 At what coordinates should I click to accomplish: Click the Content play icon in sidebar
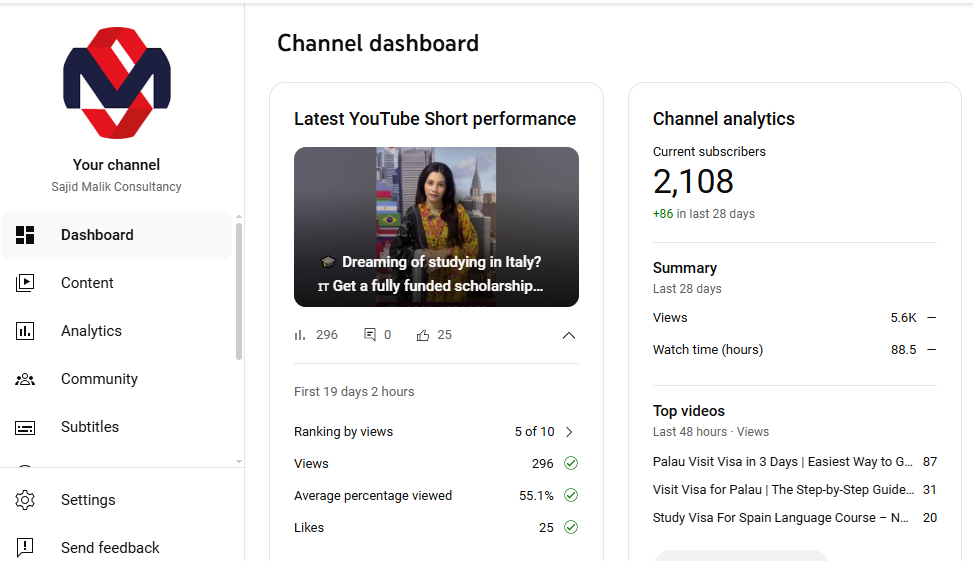coord(25,283)
